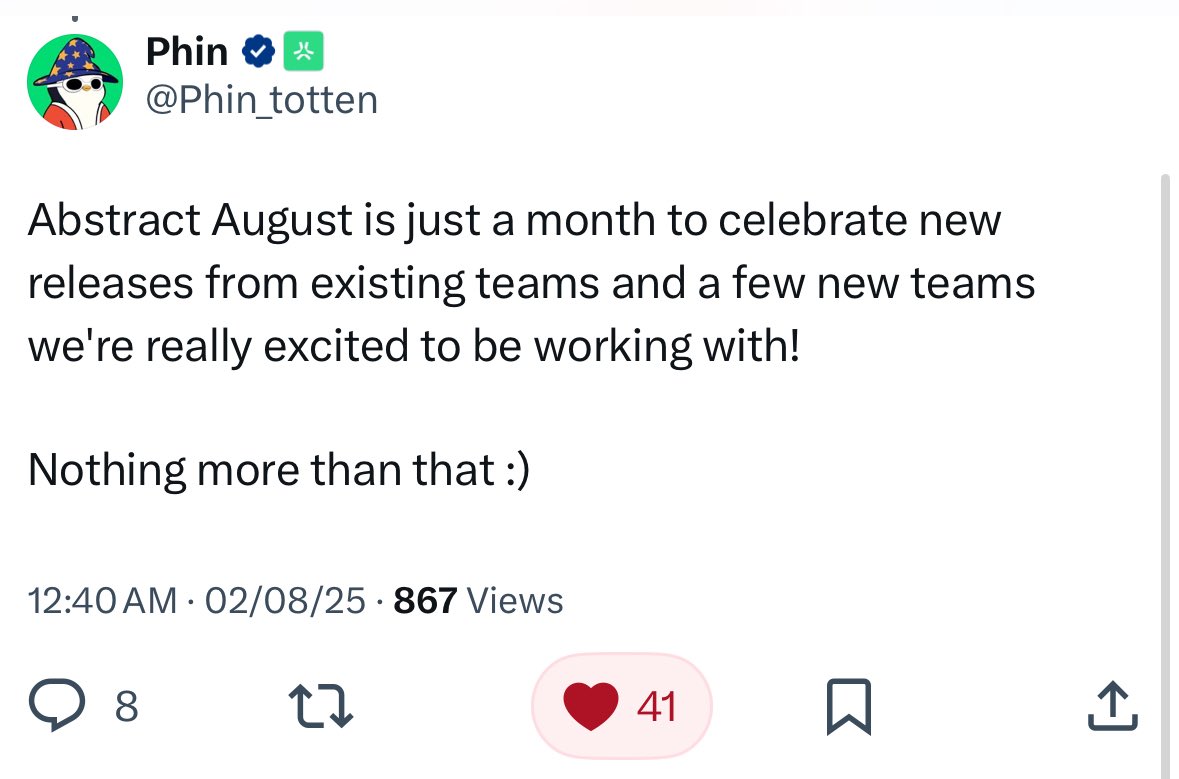Image resolution: width=1179 pixels, height=779 pixels.
Task: Click the 02/08/25 date
Action: pyautogui.click(x=285, y=601)
